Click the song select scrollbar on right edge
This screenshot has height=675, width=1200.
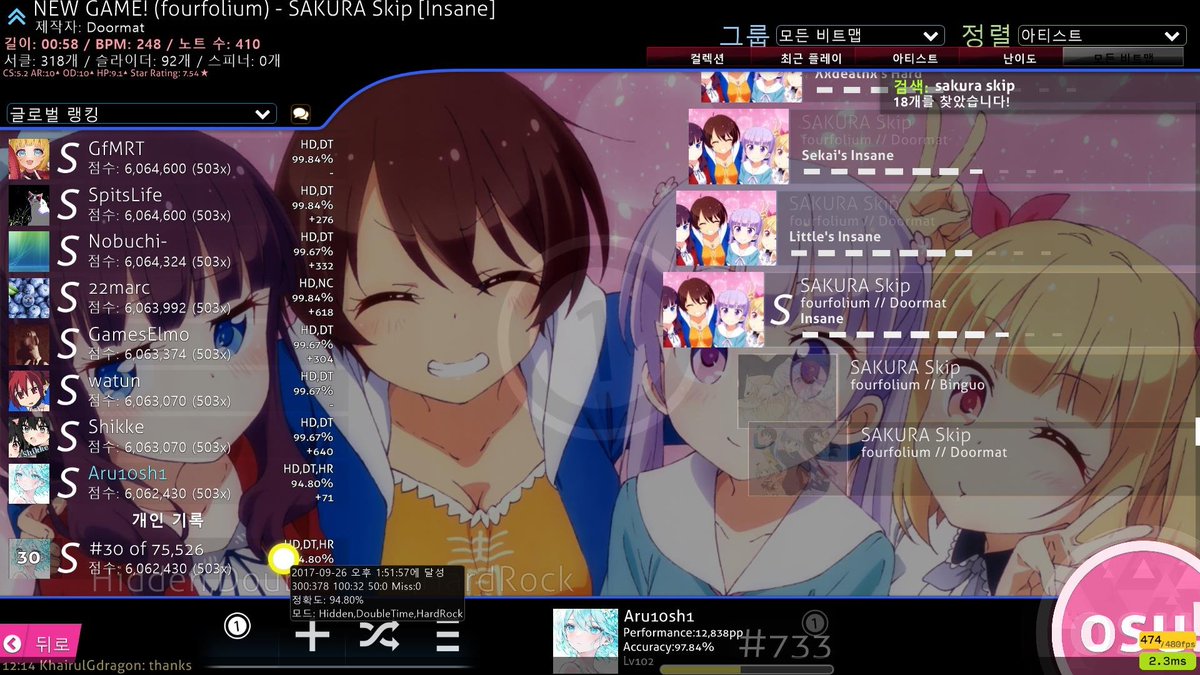pos(1197,433)
